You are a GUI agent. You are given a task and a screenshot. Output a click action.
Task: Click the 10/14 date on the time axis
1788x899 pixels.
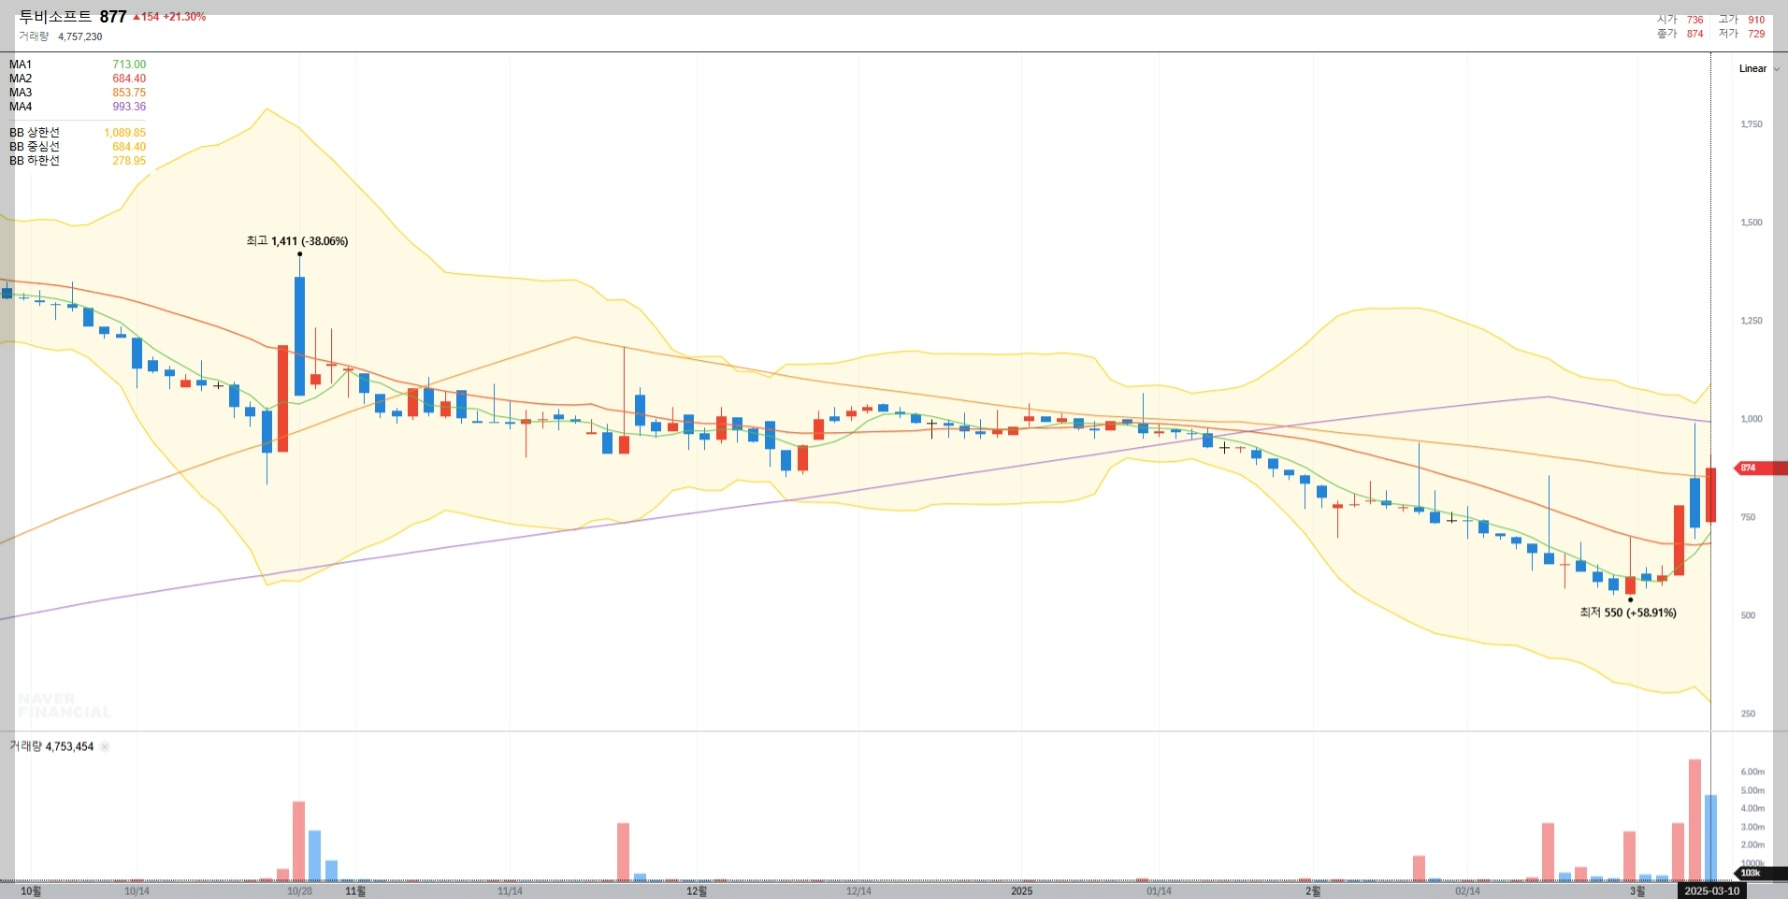point(137,891)
